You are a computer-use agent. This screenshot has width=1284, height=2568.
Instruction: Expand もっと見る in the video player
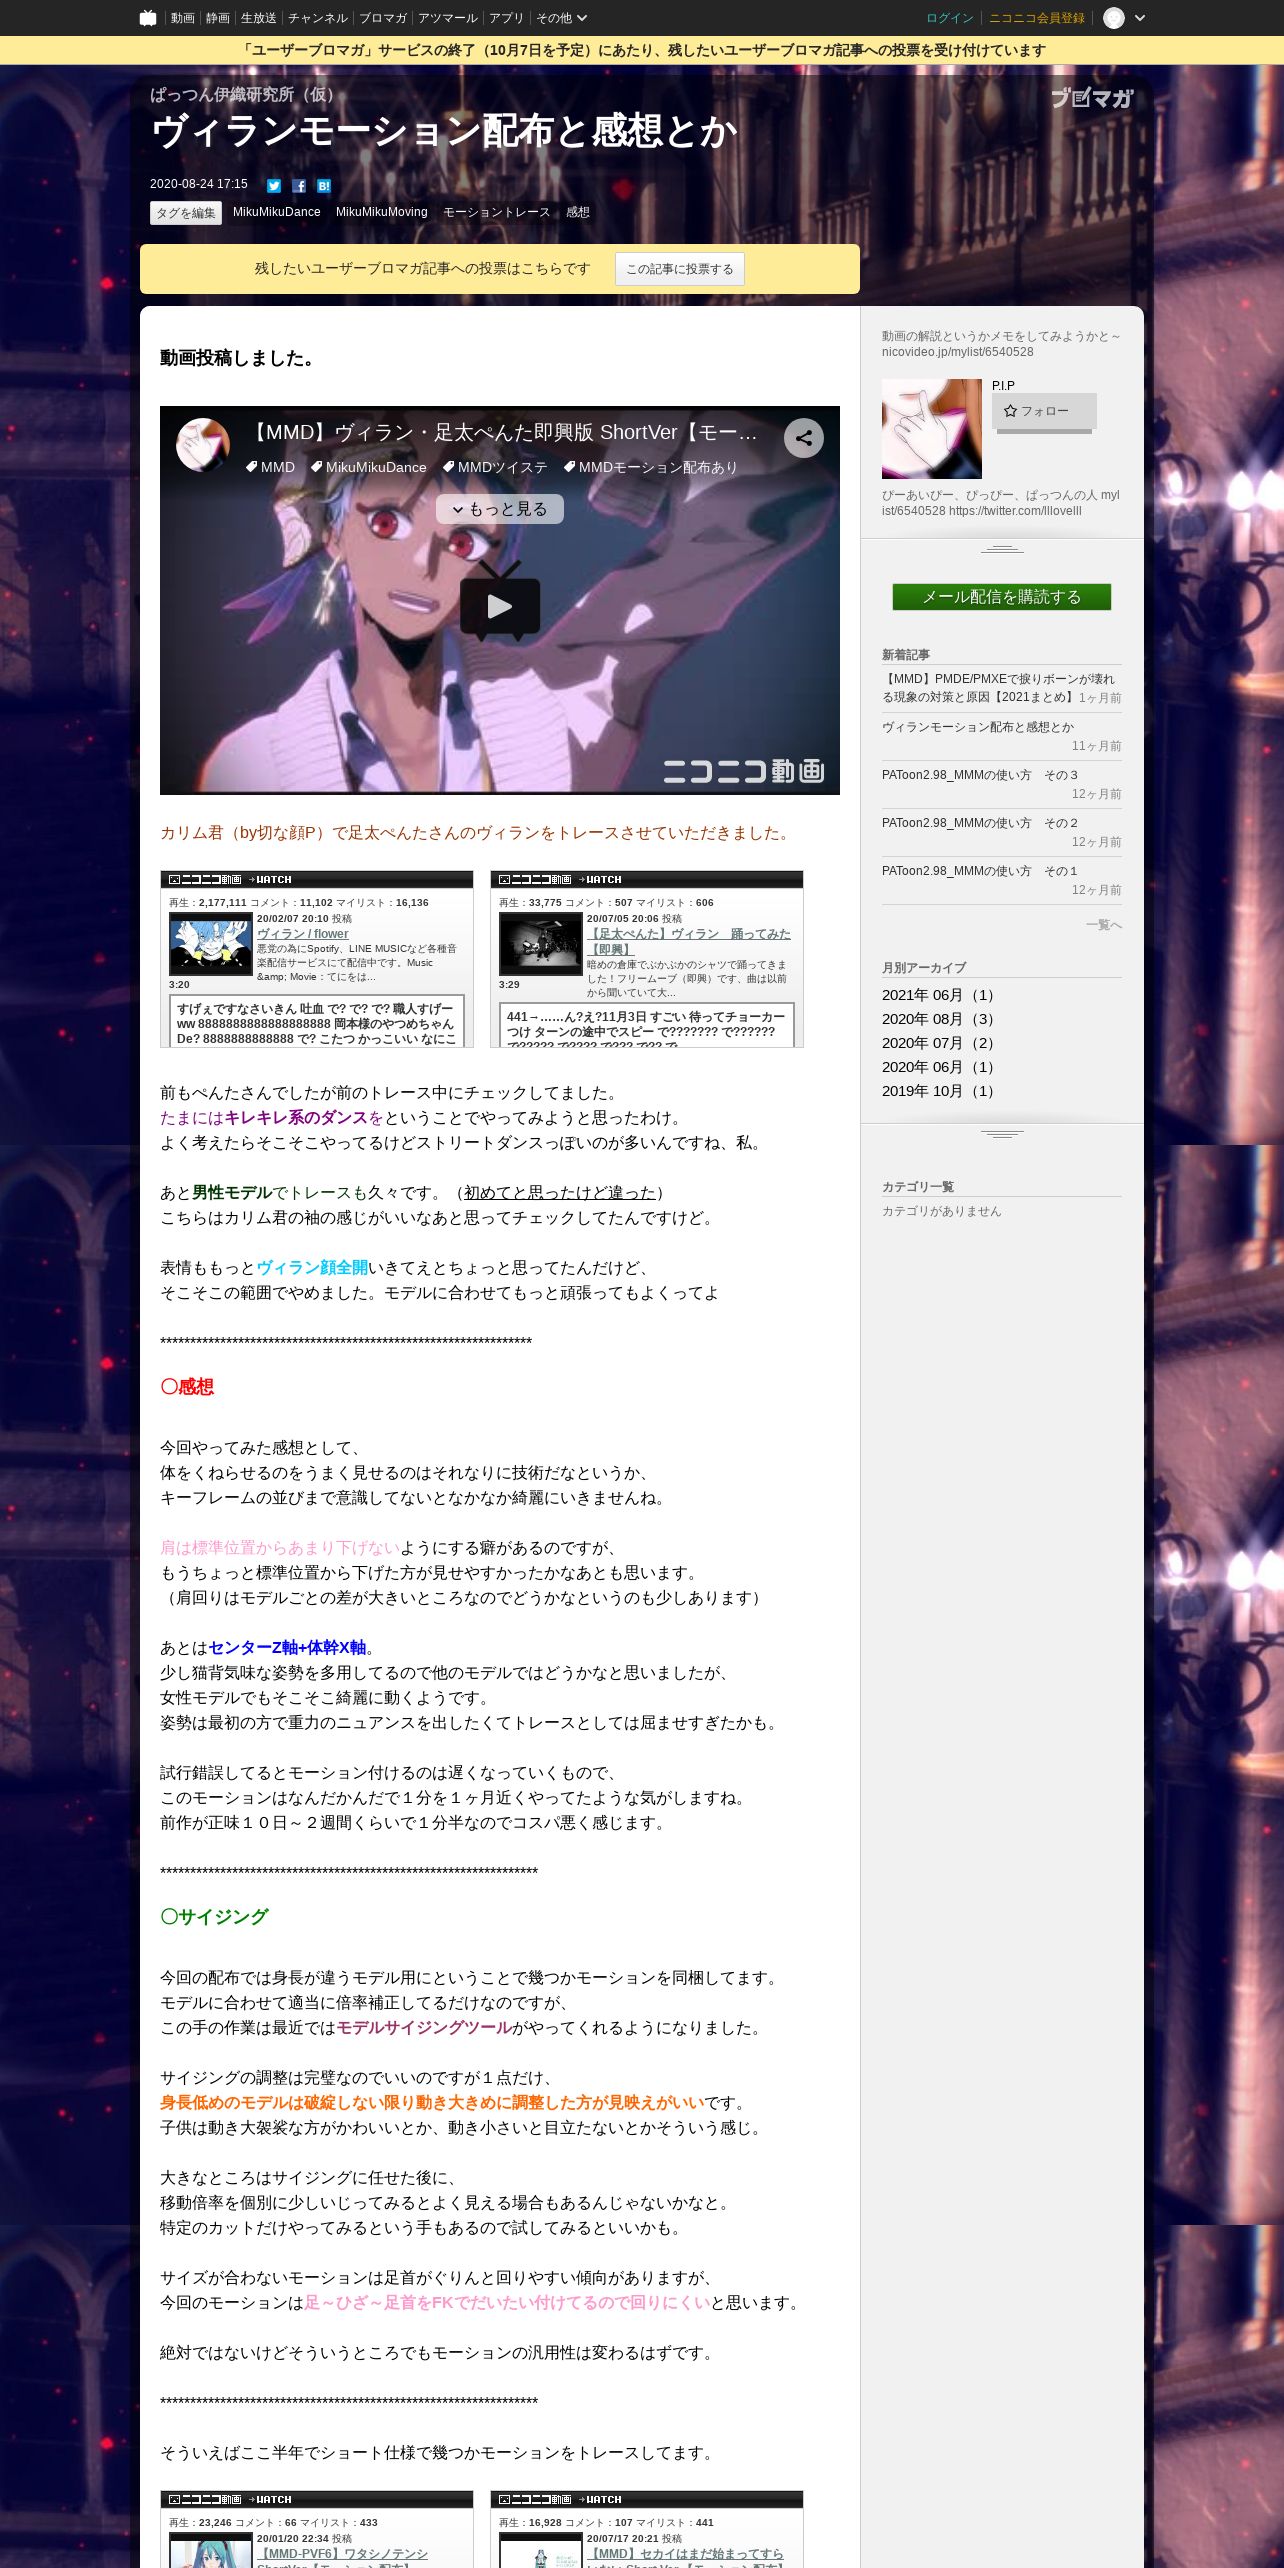(x=500, y=509)
